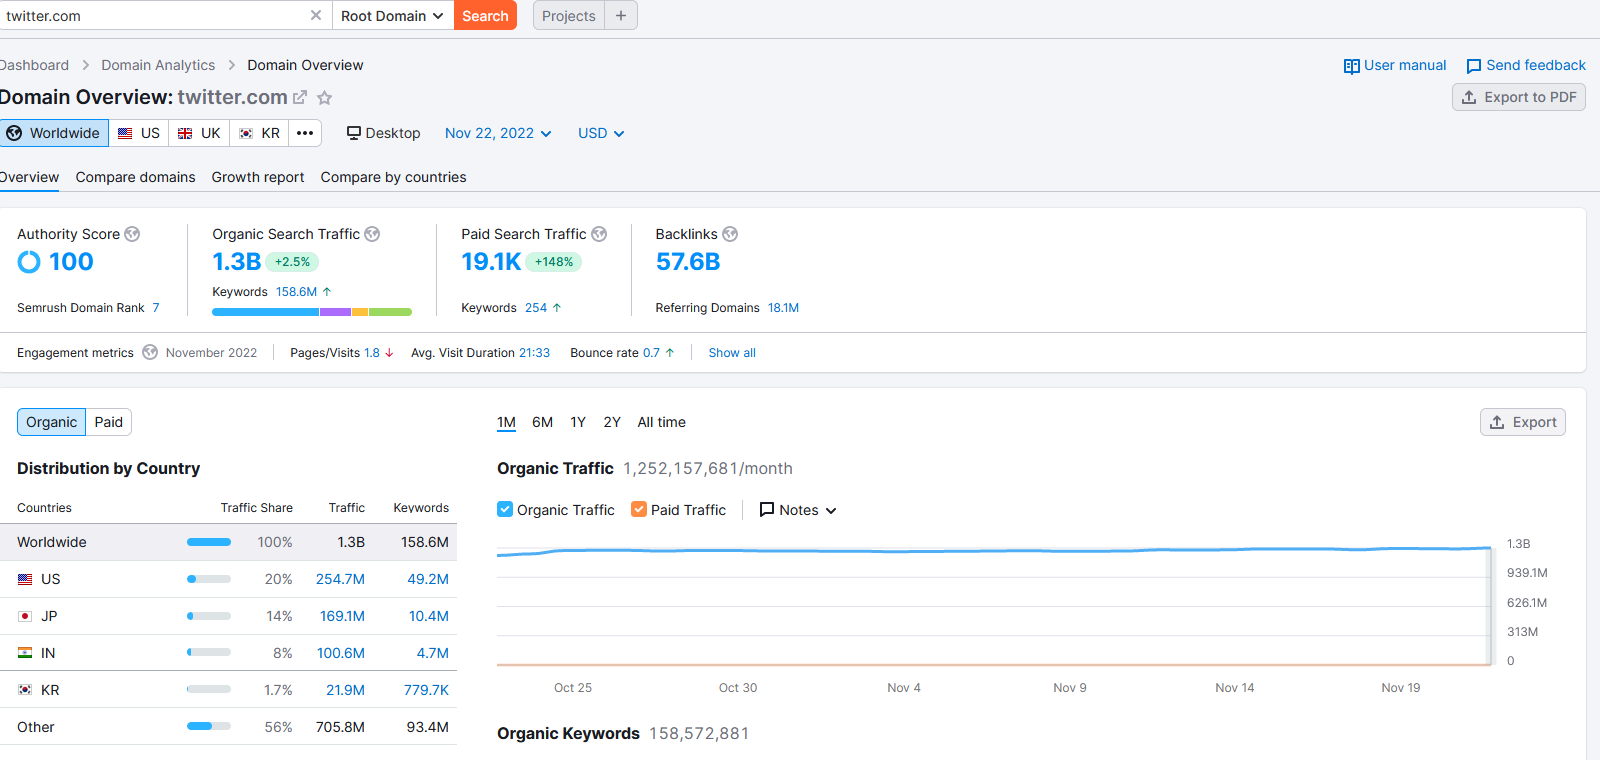1600x760 pixels.
Task: Click the Authority Score ring icon
Action: [x=29, y=262]
